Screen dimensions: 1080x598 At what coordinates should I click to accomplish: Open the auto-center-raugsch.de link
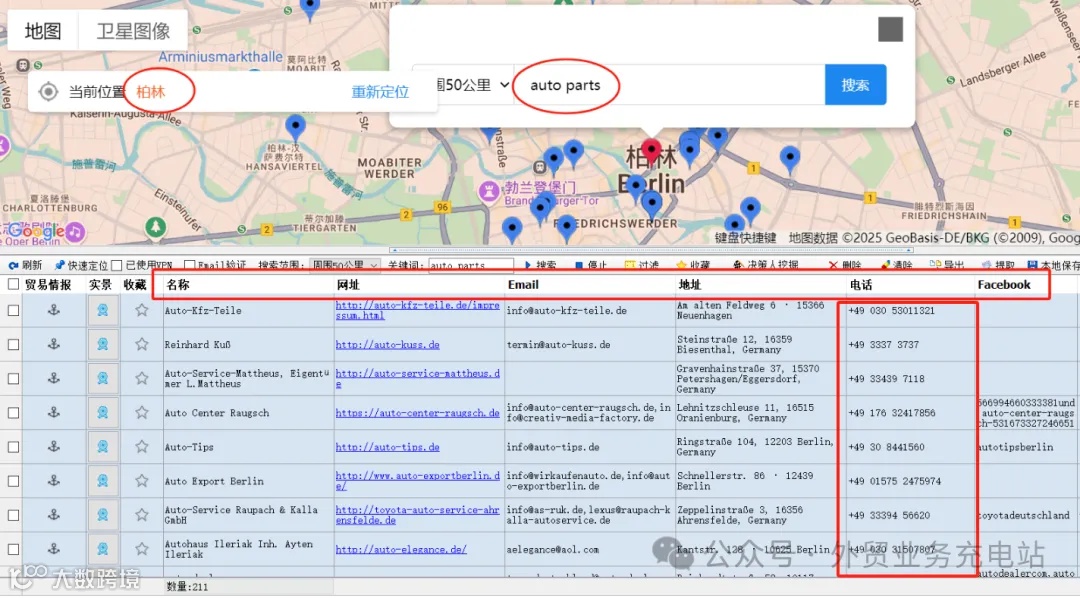tap(417, 413)
